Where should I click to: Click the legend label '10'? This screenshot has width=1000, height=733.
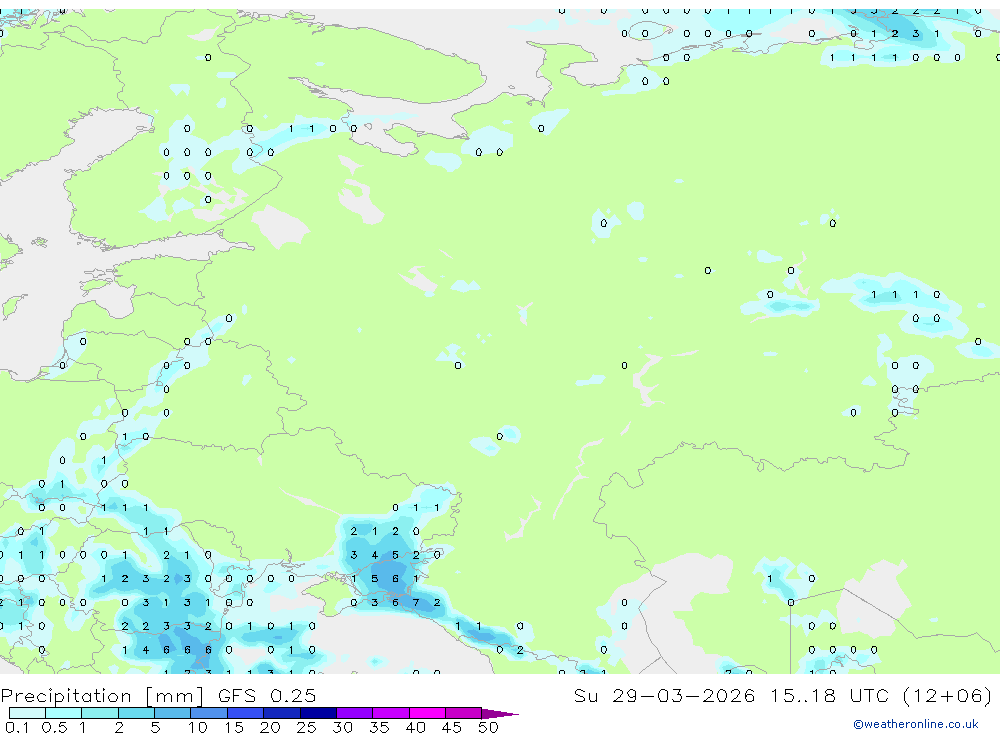click(198, 727)
